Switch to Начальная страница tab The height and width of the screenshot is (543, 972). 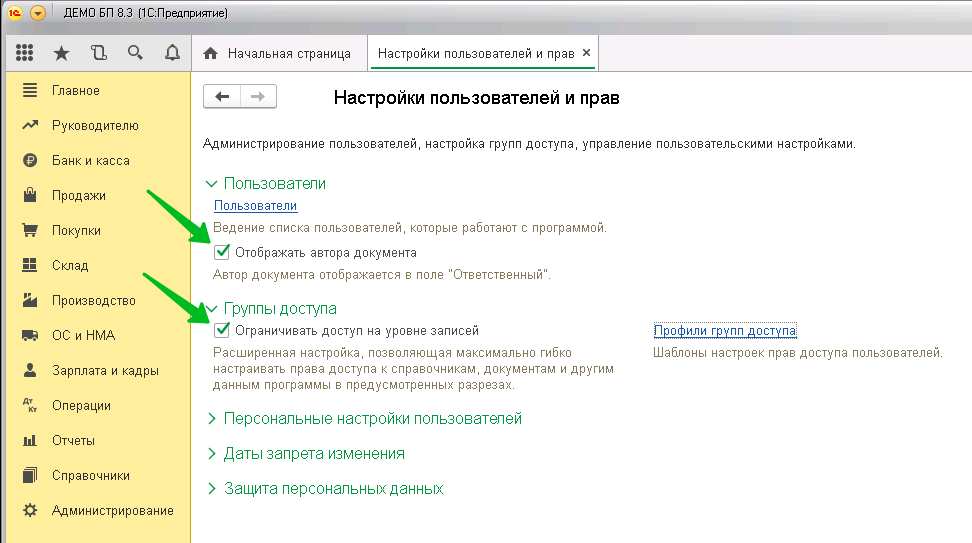point(278,53)
